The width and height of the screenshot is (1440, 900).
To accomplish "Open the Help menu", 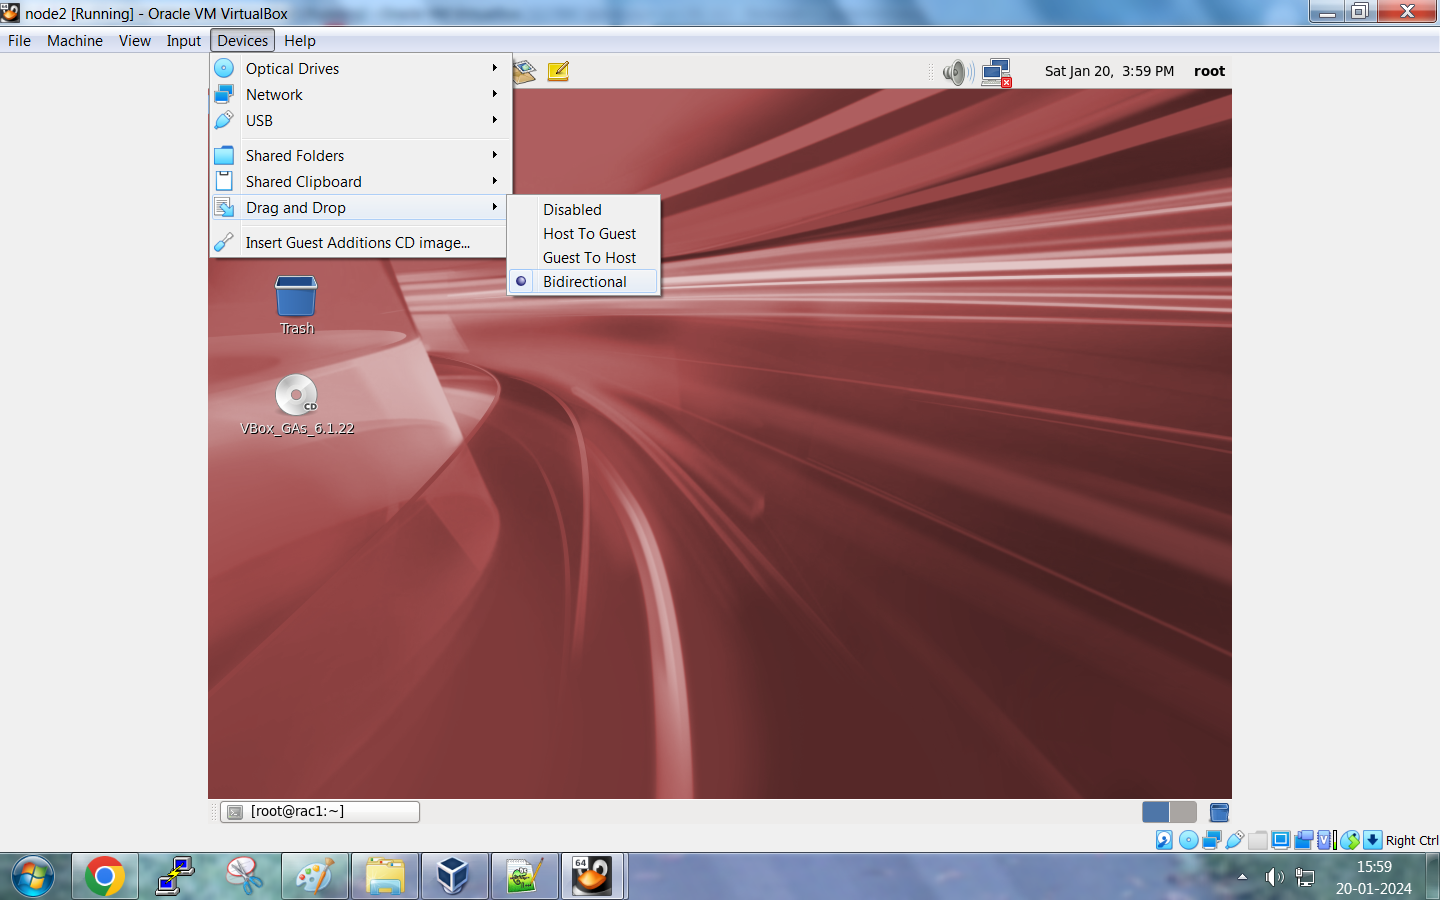I will [x=300, y=41].
